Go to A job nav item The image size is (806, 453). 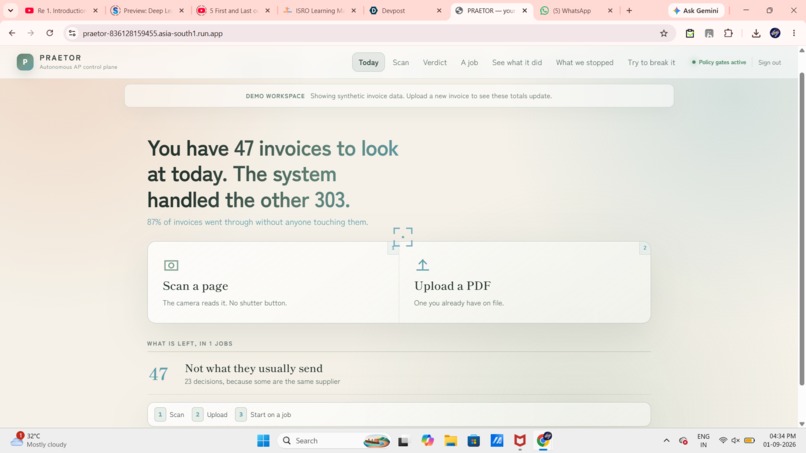[x=469, y=62]
